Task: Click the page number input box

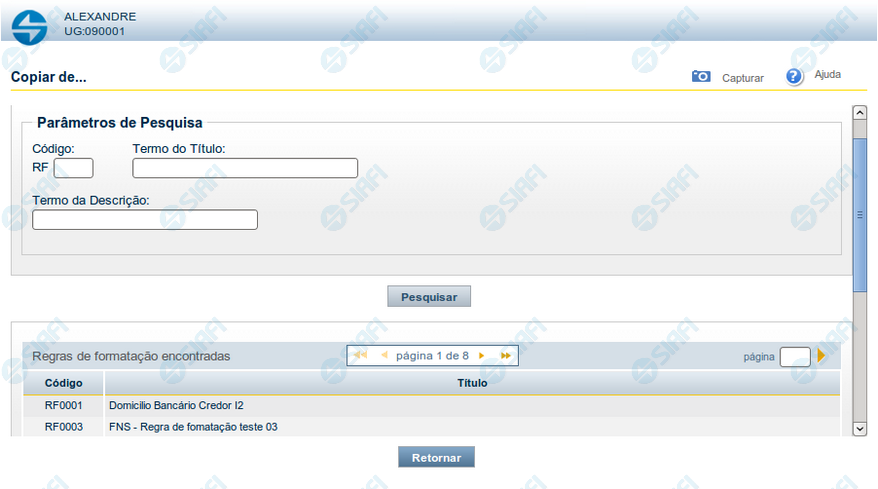Action: pos(794,356)
